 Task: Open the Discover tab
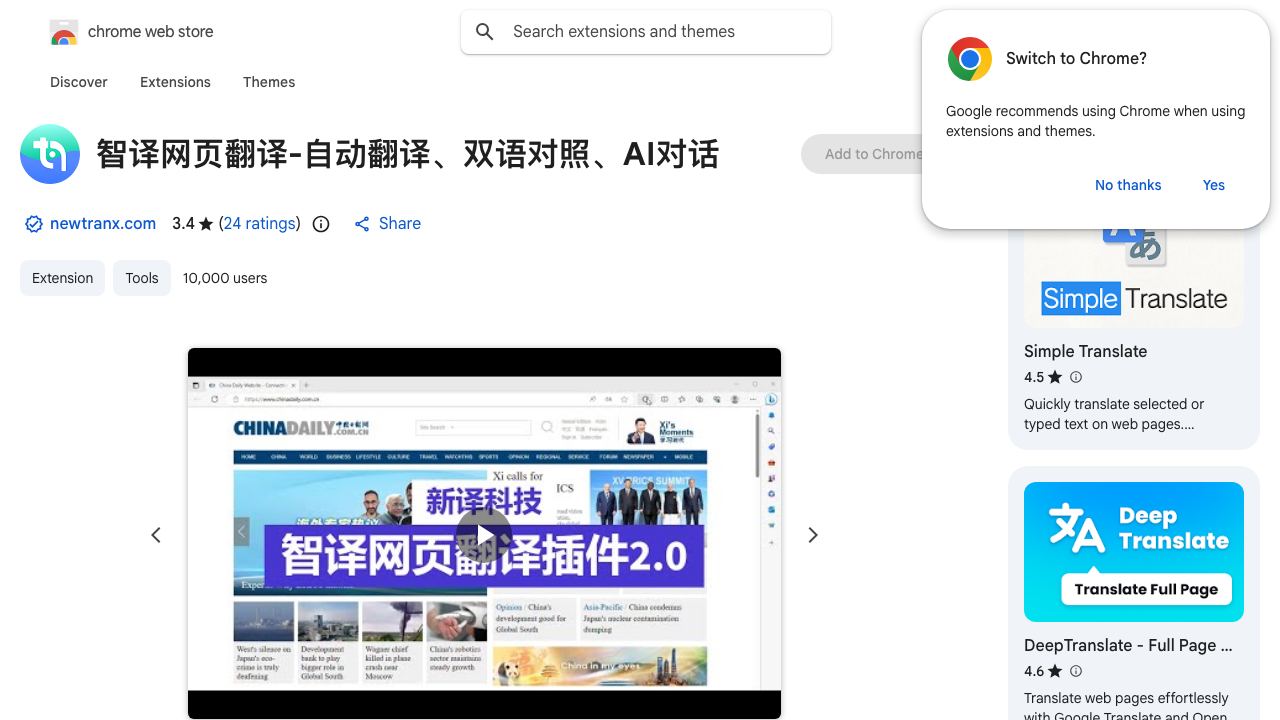pyautogui.click(x=79, y=82)
